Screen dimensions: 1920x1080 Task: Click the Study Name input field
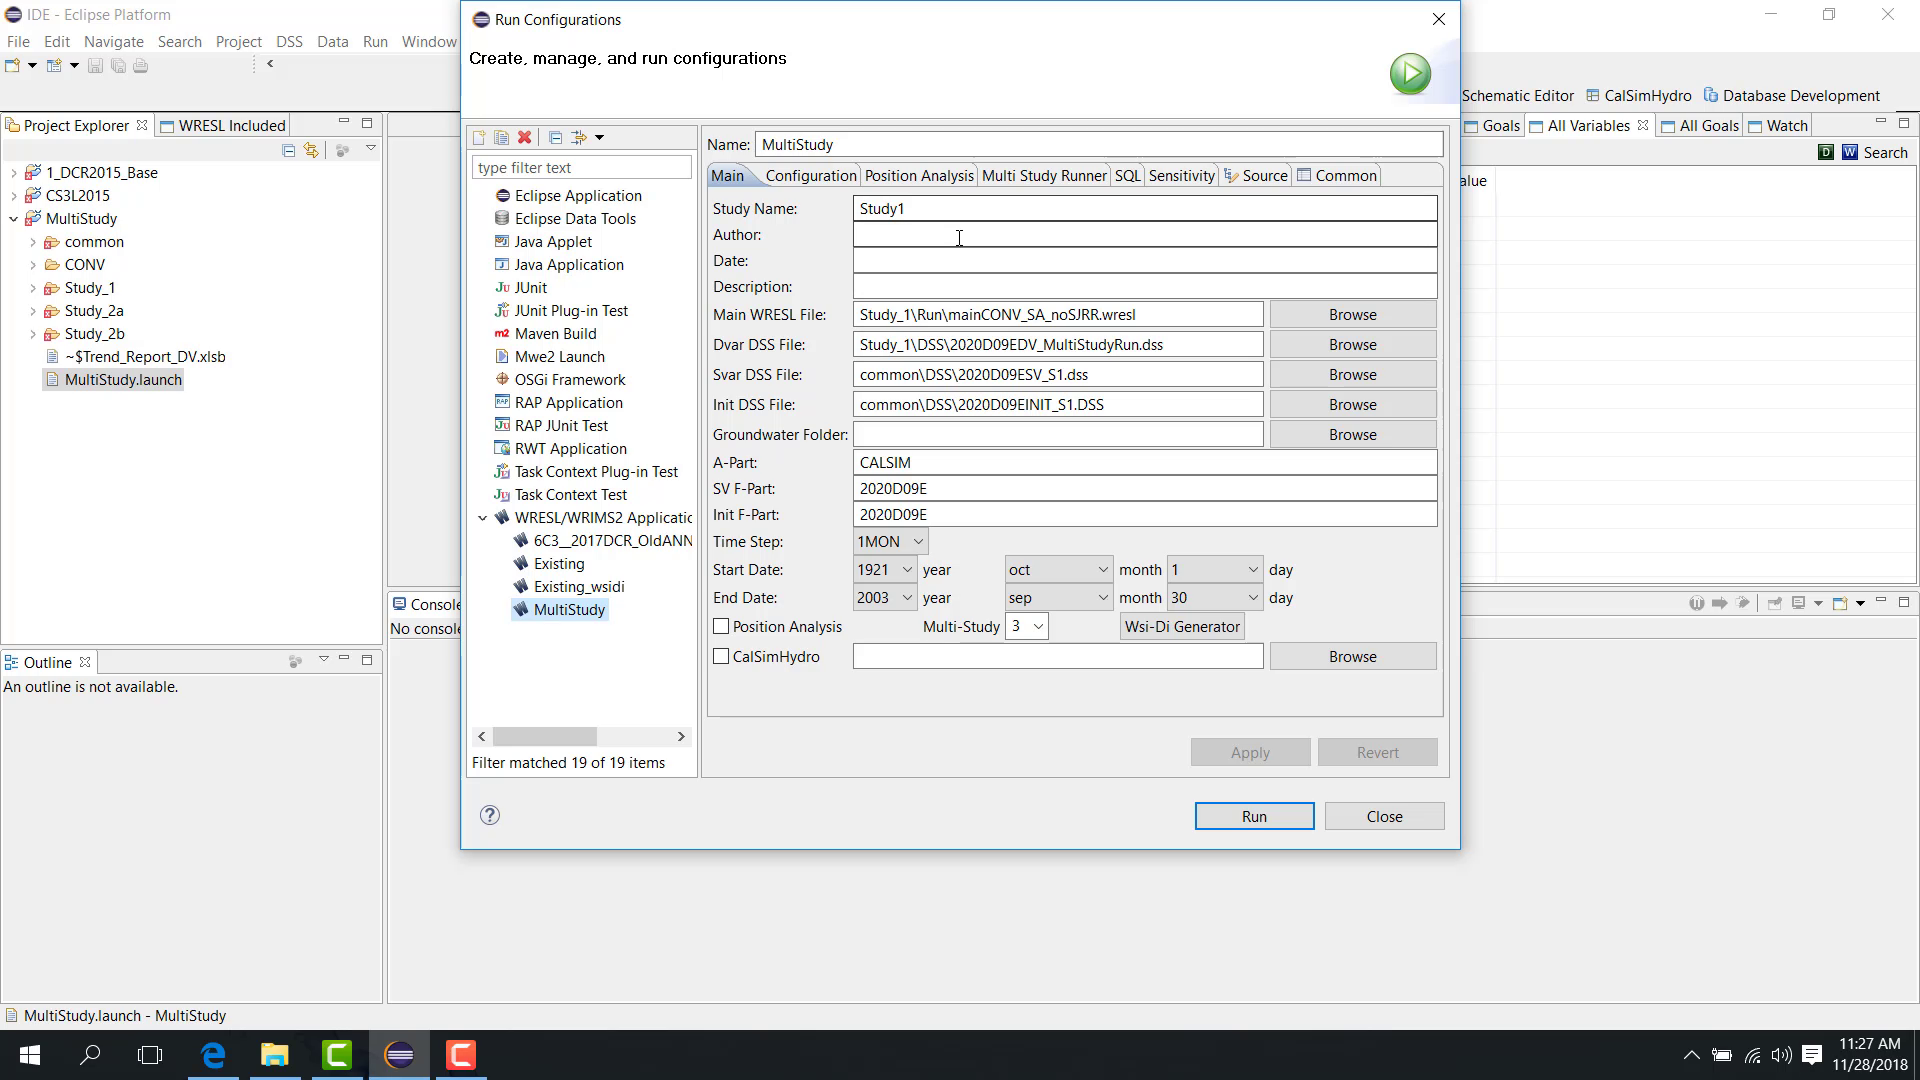coord(1145,208)
